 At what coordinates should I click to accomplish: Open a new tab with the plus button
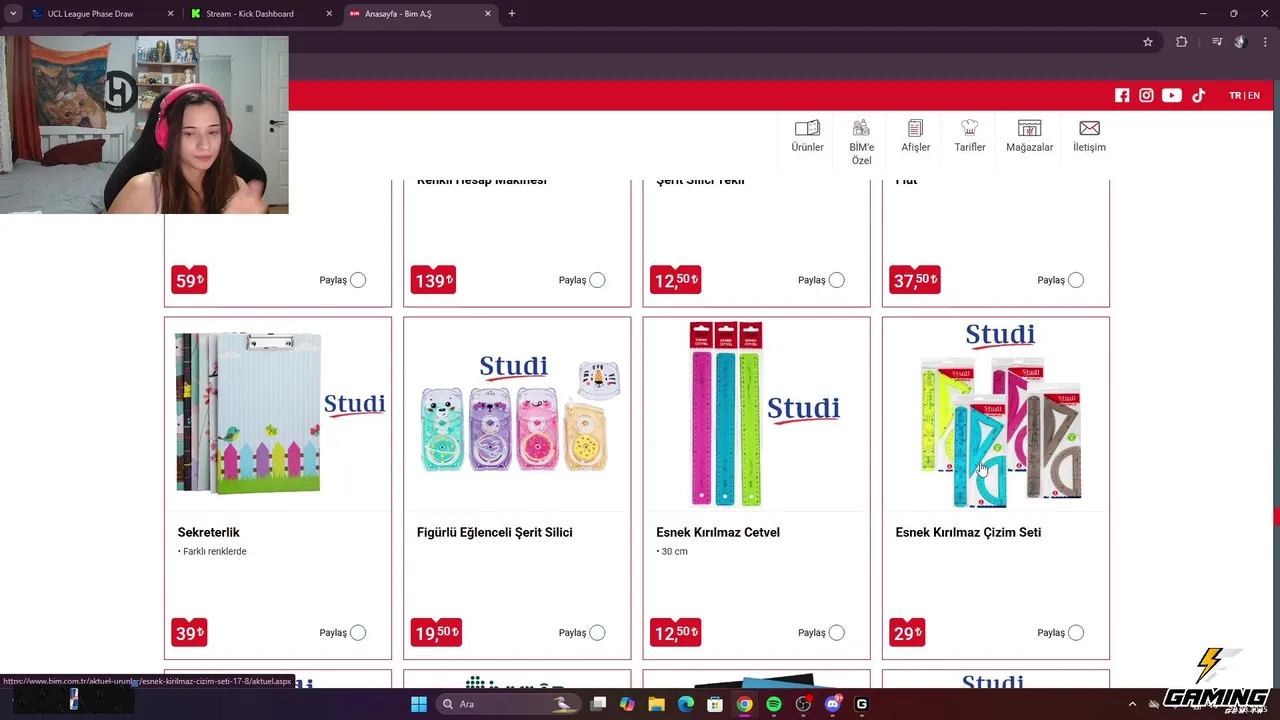512,14
